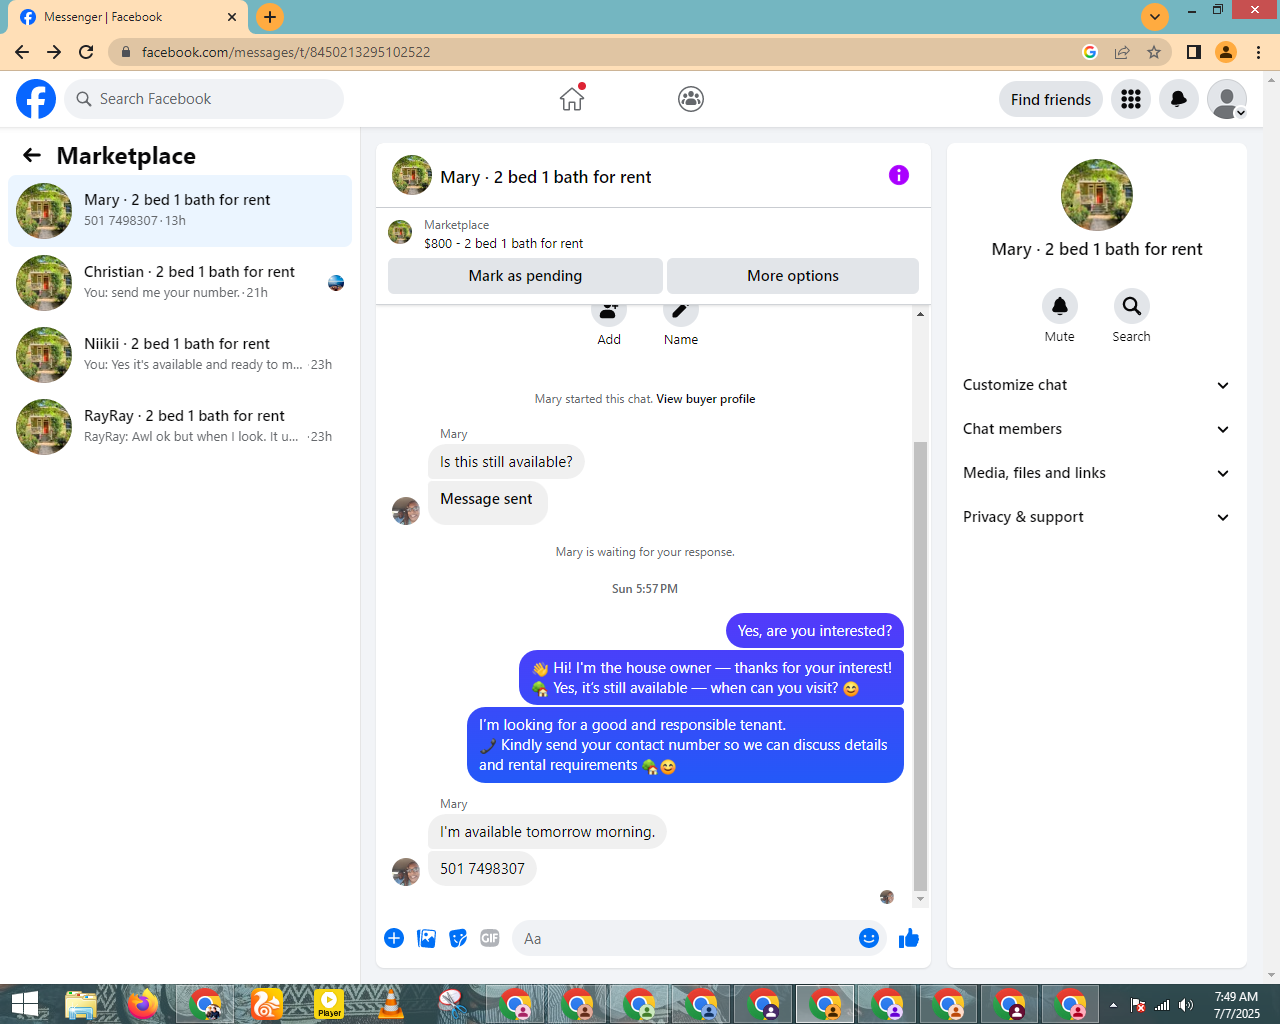Viewport: 1280px width, 1024px height.
Task: Choose a GIF icon
Action: point(490,938)
